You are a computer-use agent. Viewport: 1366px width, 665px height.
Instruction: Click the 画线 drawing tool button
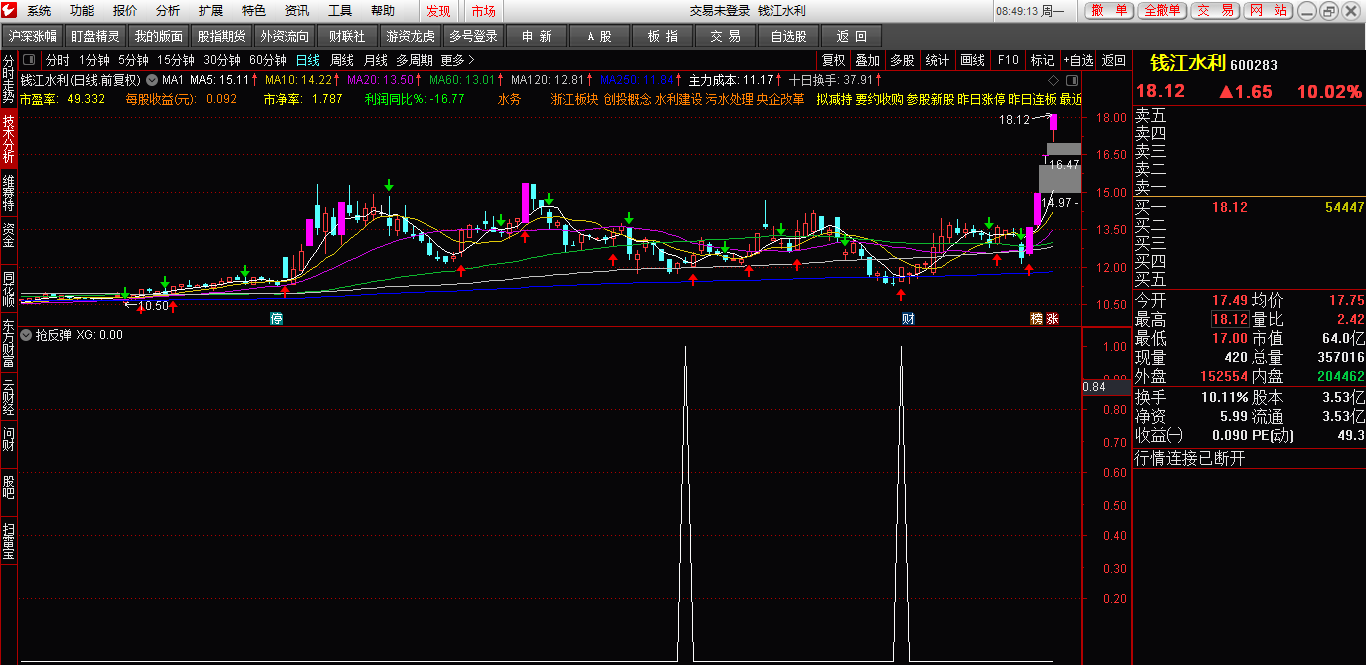pos(971,60)
